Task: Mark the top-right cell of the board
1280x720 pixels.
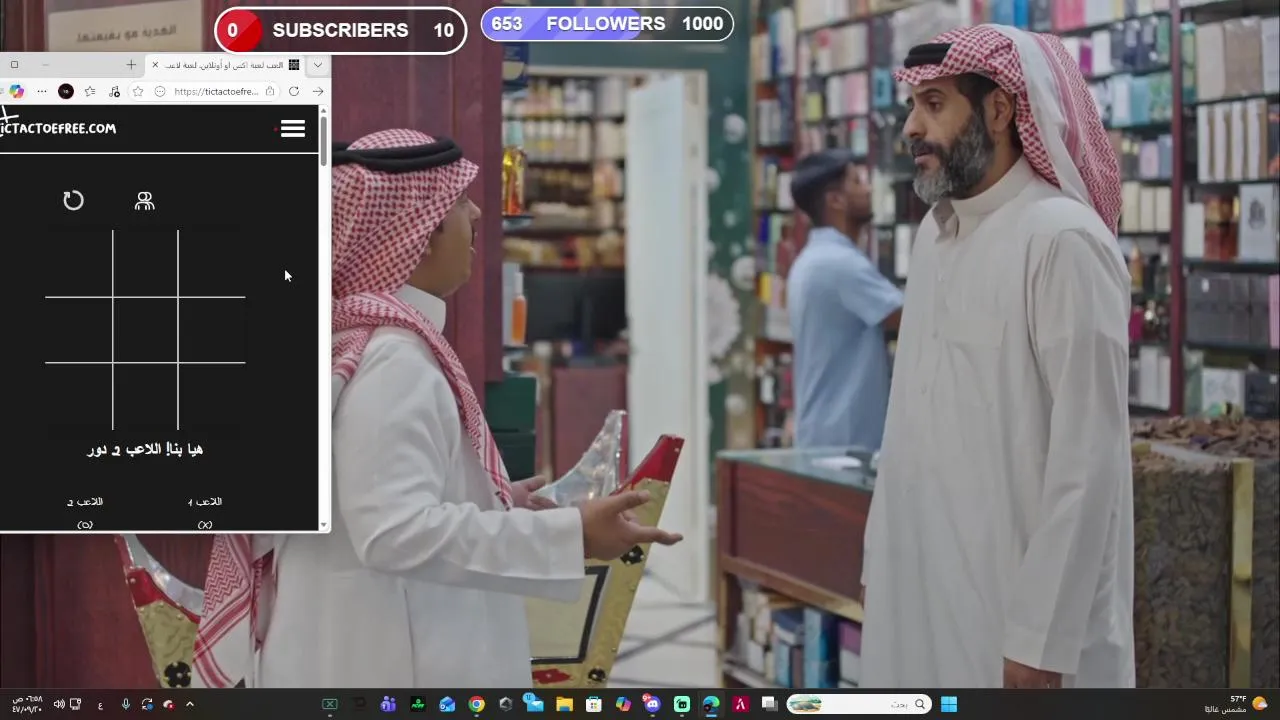Action: (x=212, y=263)
